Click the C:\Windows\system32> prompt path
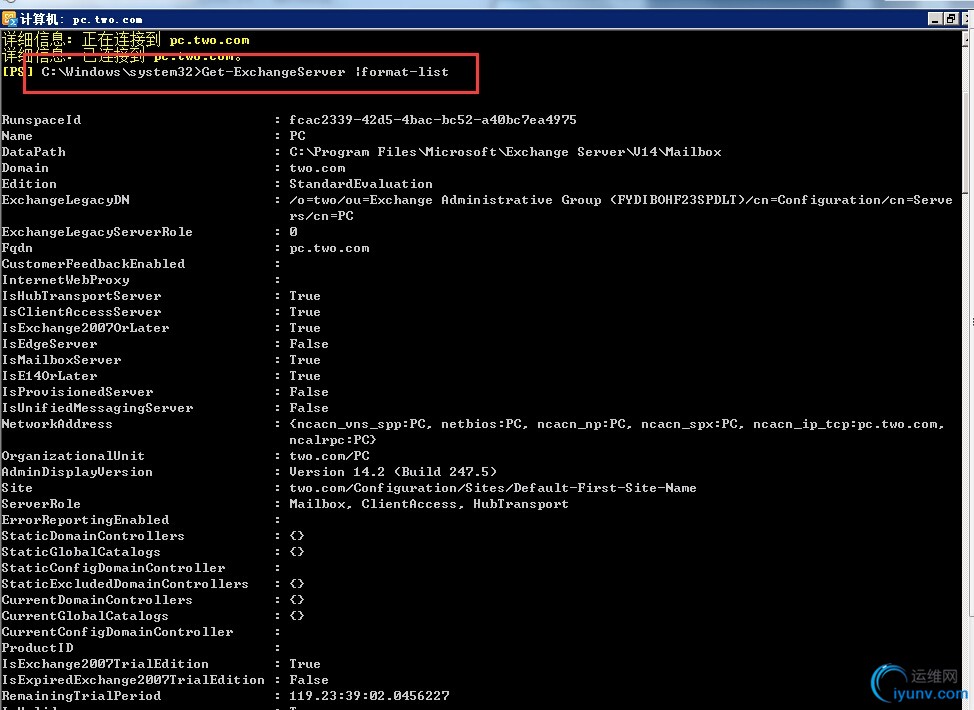Viewport: 974px width, 710px height. (121, 72)
